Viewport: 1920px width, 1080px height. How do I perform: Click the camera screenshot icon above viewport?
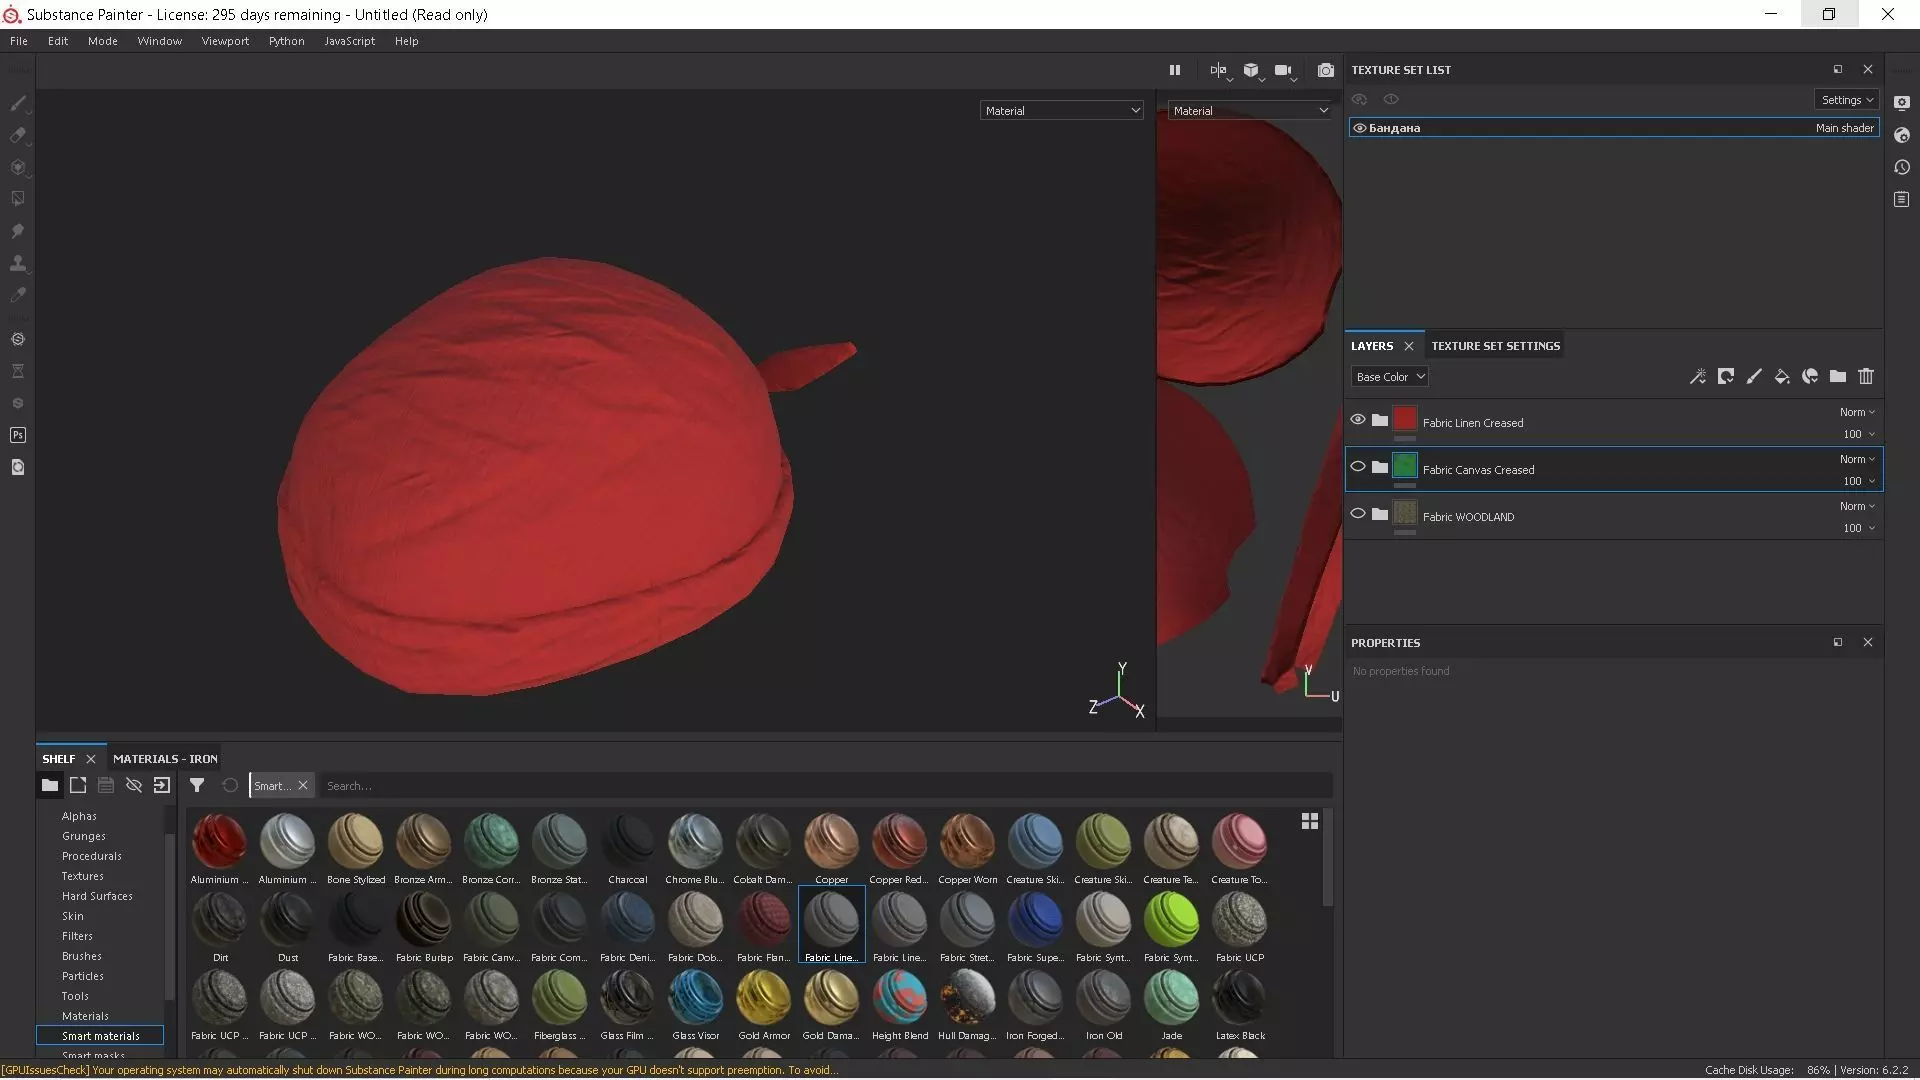pos(1325,70)
